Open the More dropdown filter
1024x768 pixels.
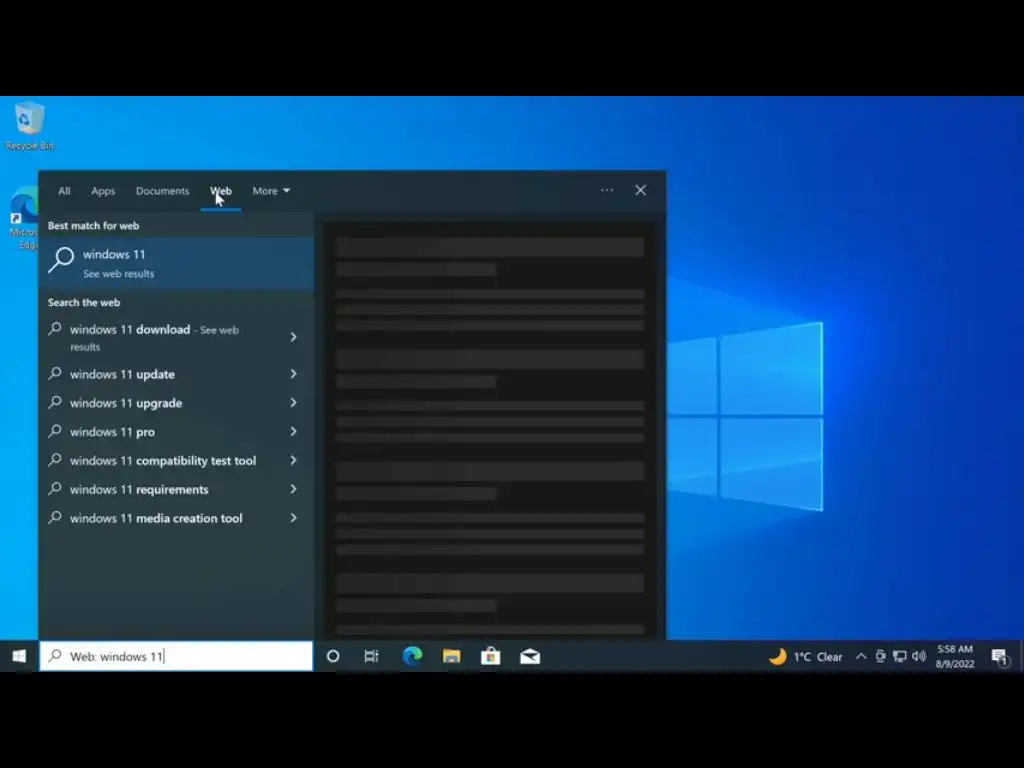[271, 191]
